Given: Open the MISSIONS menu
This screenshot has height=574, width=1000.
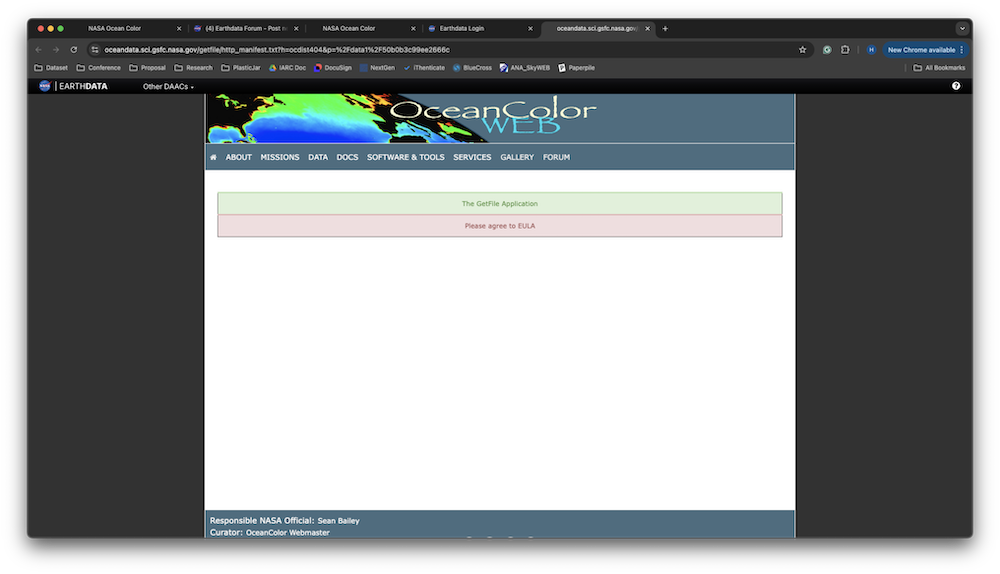Looking at the screenshot, I should [x=279, y=157].
